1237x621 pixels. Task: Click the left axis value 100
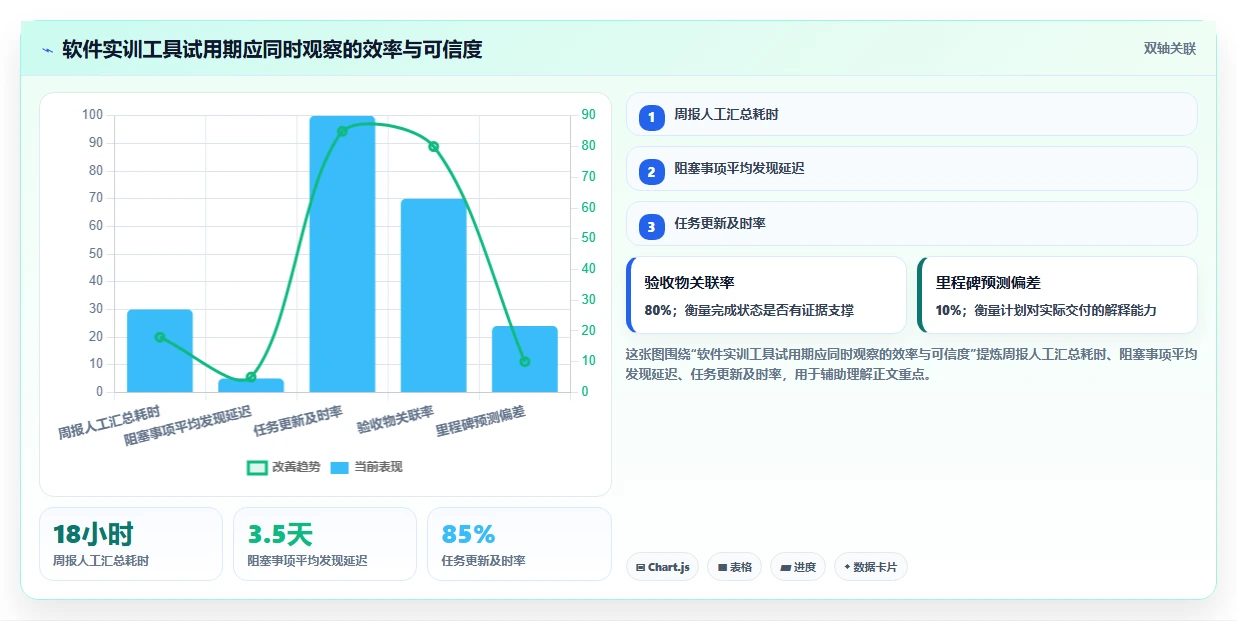pyautogui.click(x=92, y=115)
